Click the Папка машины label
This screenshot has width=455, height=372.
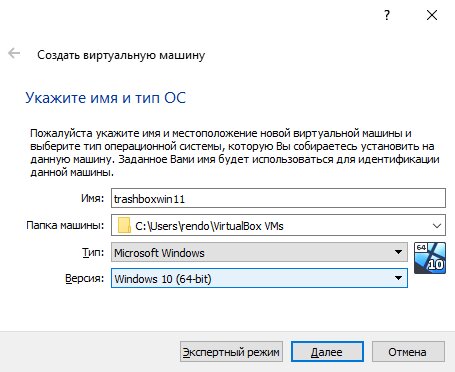(65, 225)
